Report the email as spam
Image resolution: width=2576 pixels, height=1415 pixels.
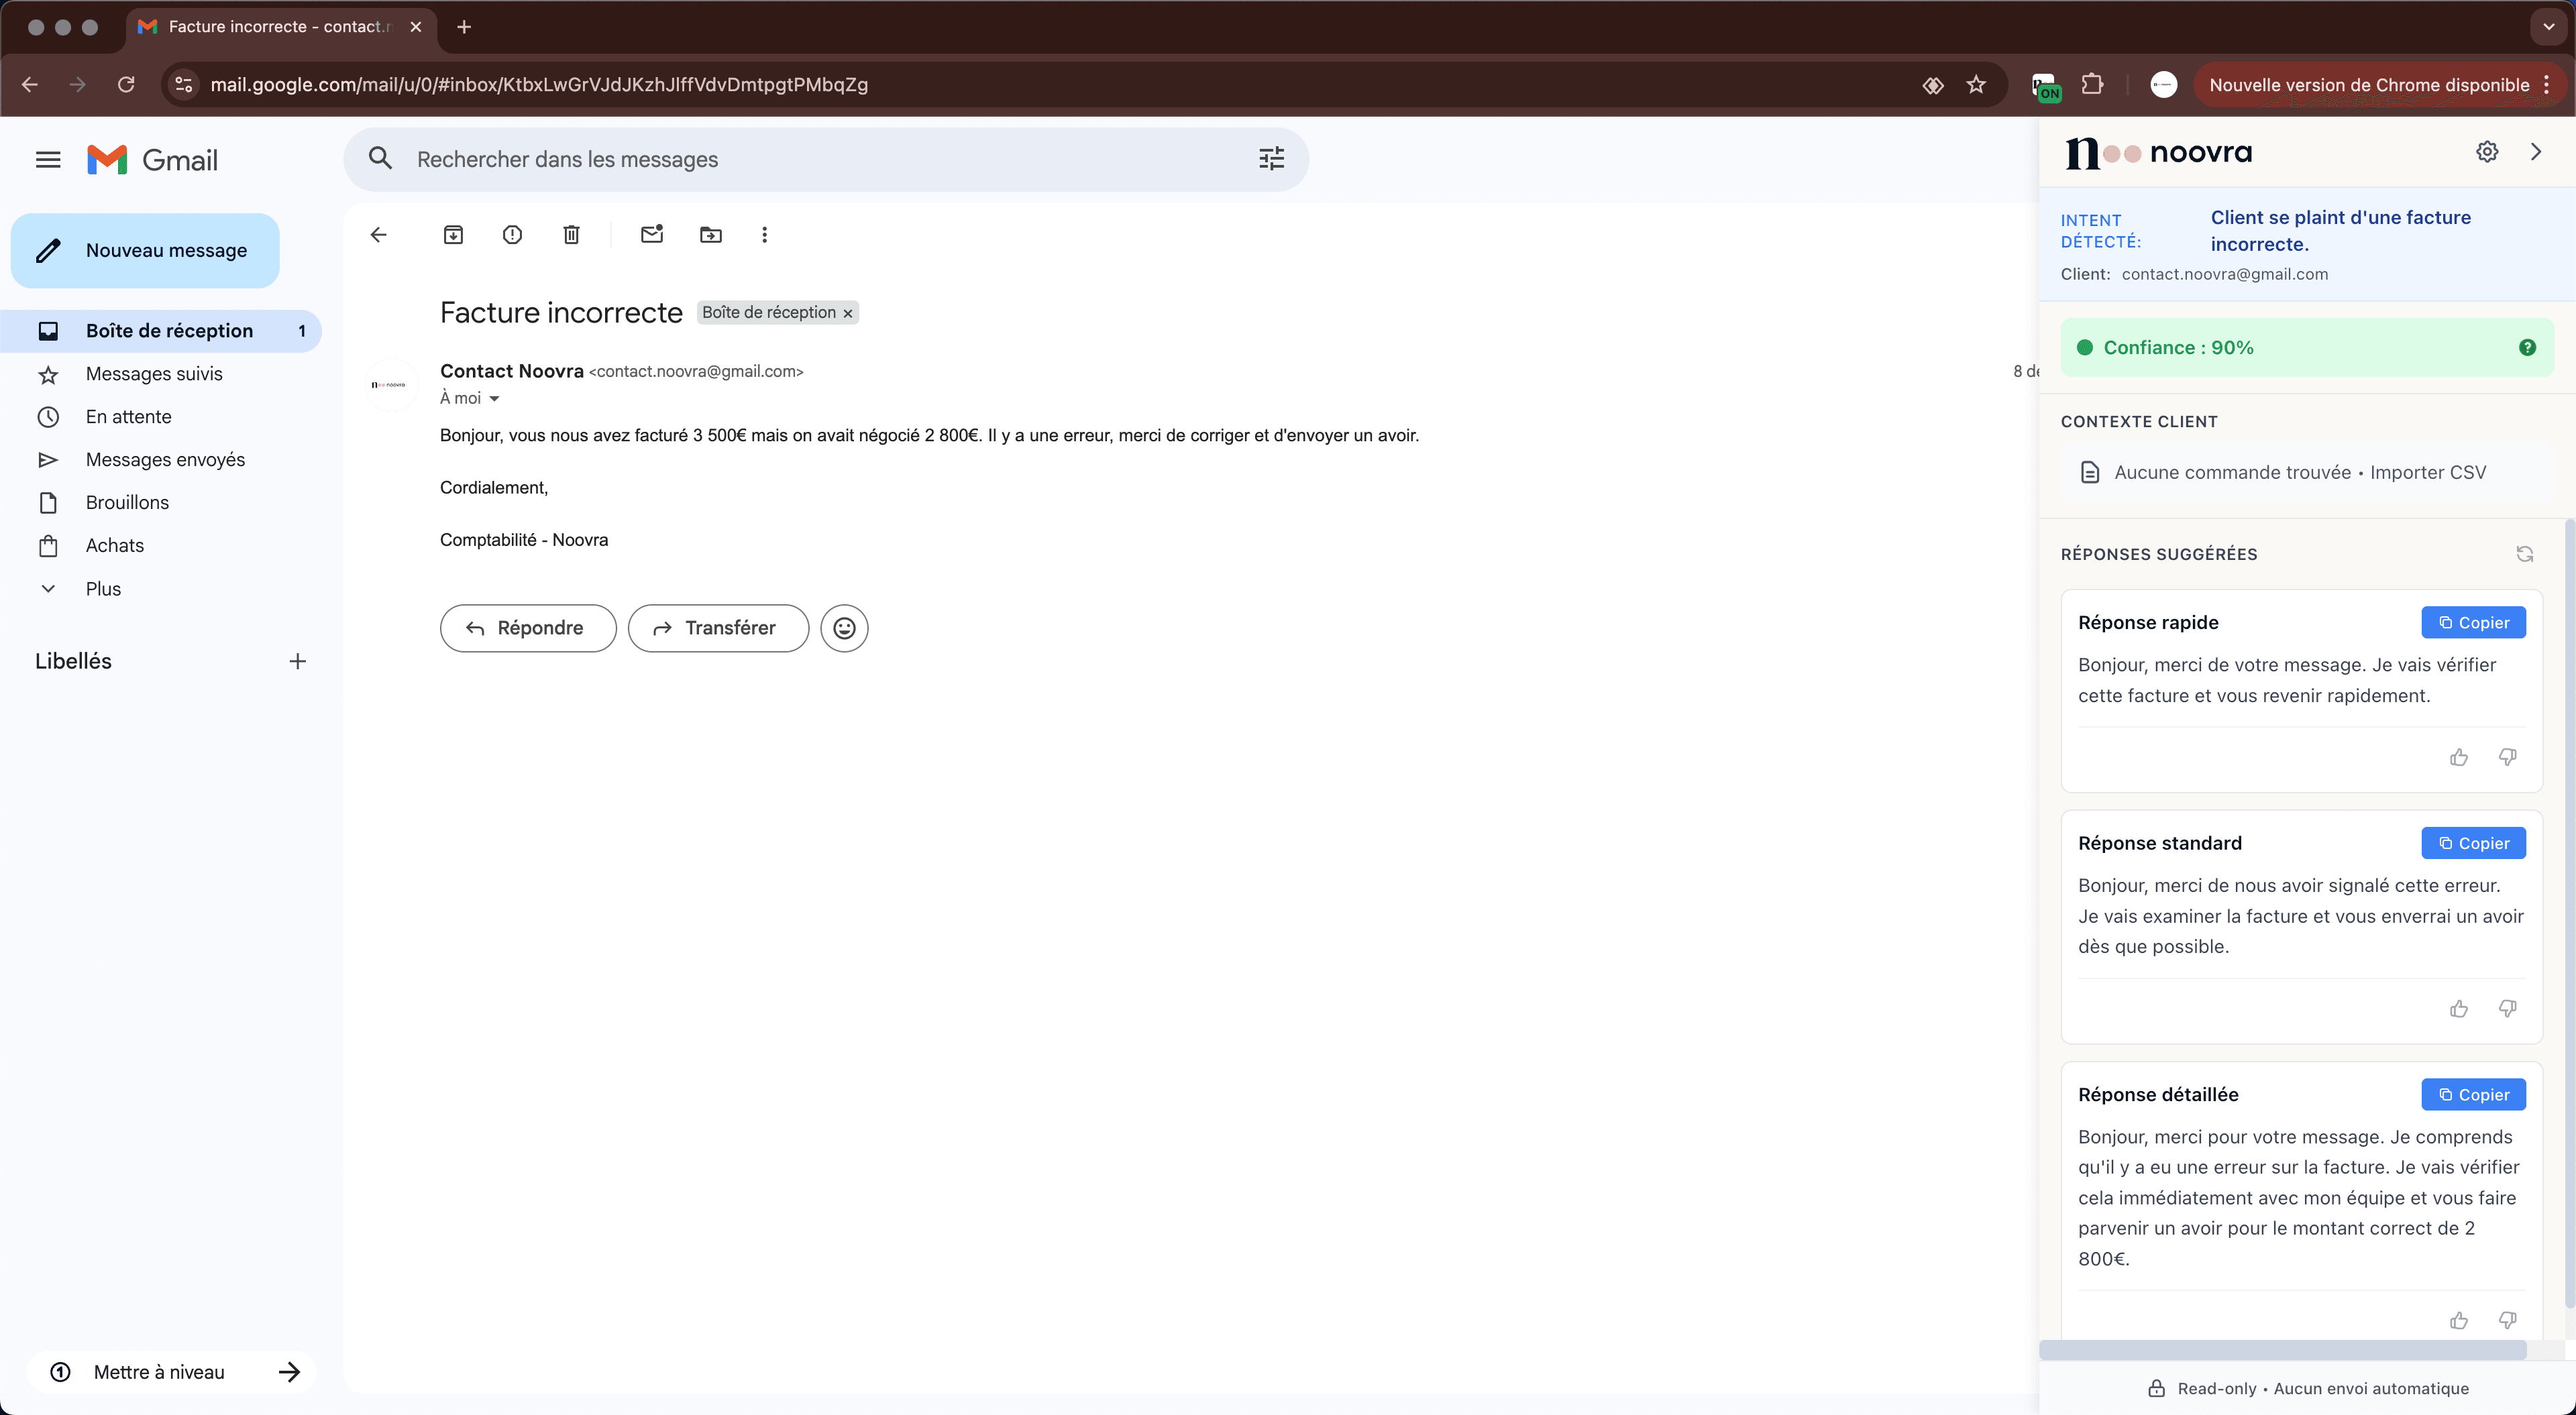[x=512, y=234]
